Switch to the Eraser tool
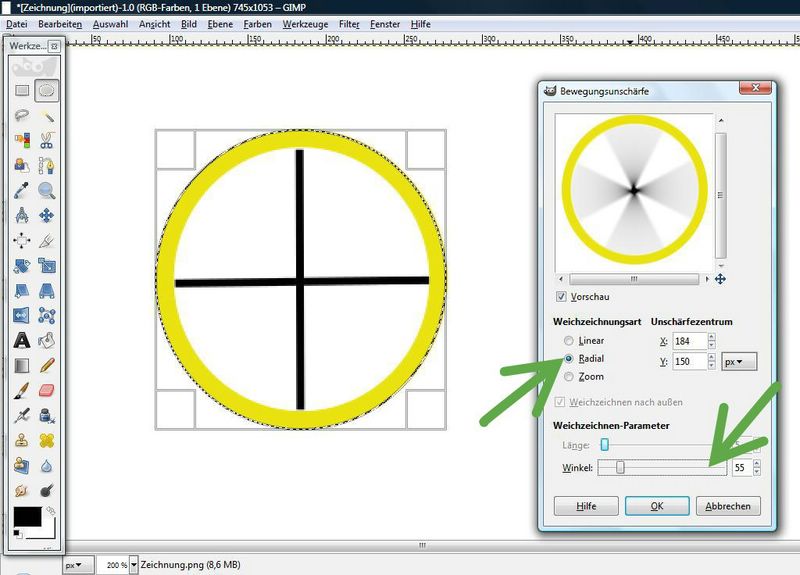Viewport: 800px width, 575px height. click(x=46, y=390)
